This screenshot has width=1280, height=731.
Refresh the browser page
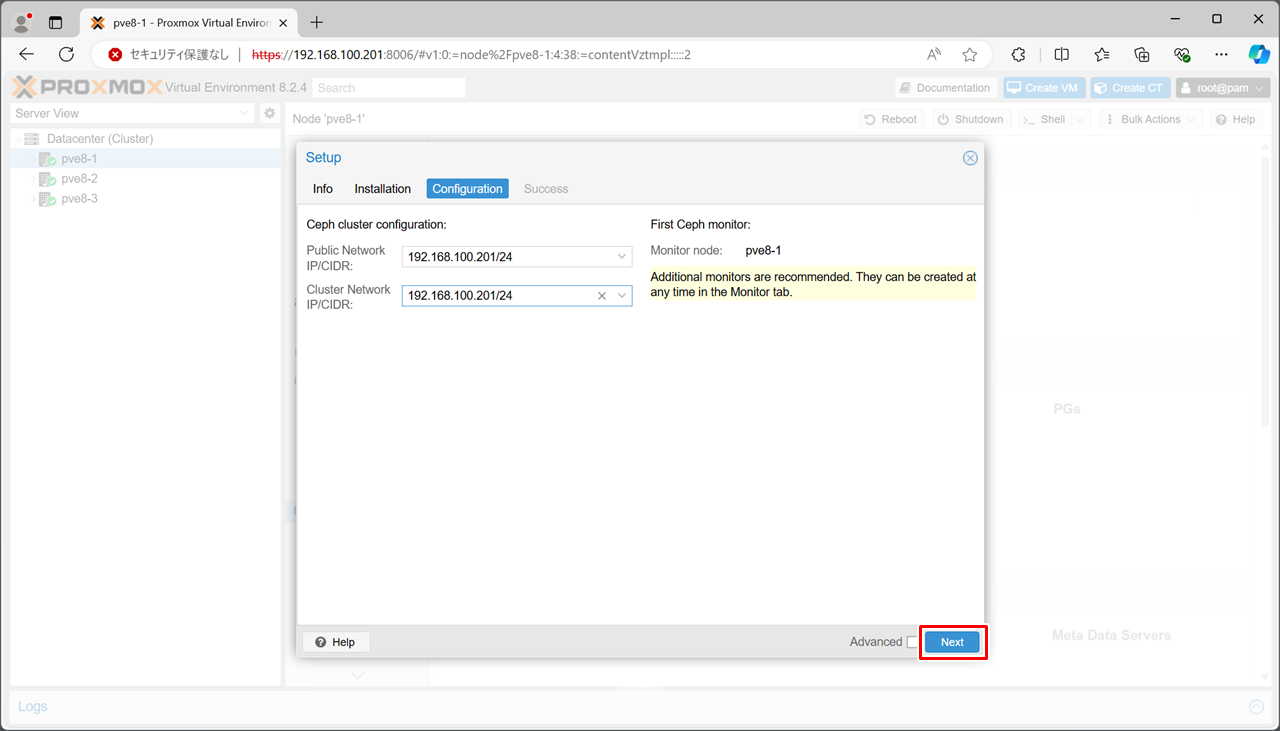67,55
